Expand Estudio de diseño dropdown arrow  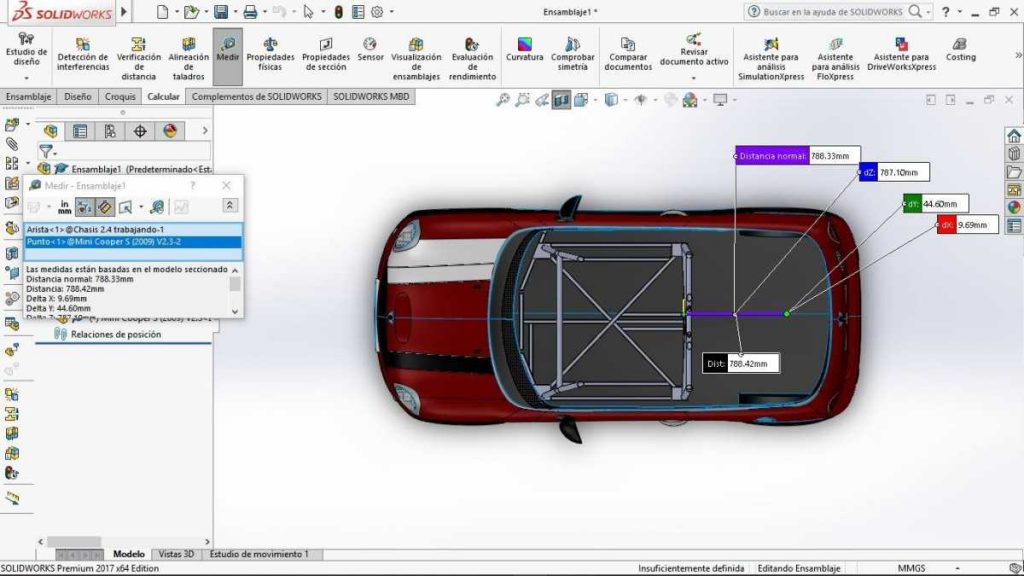(x=26, y=78)
